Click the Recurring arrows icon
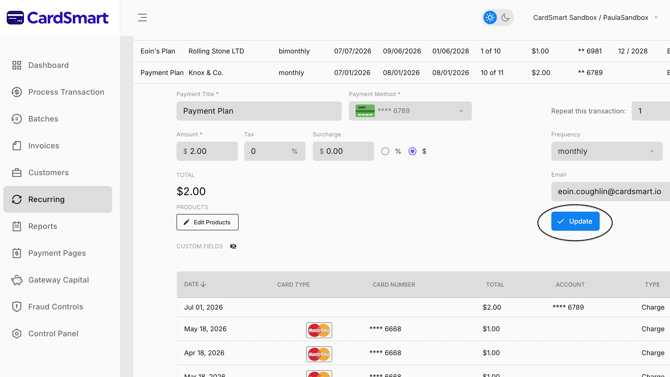This screenshot has width=670, height=377. pos(17,199)
